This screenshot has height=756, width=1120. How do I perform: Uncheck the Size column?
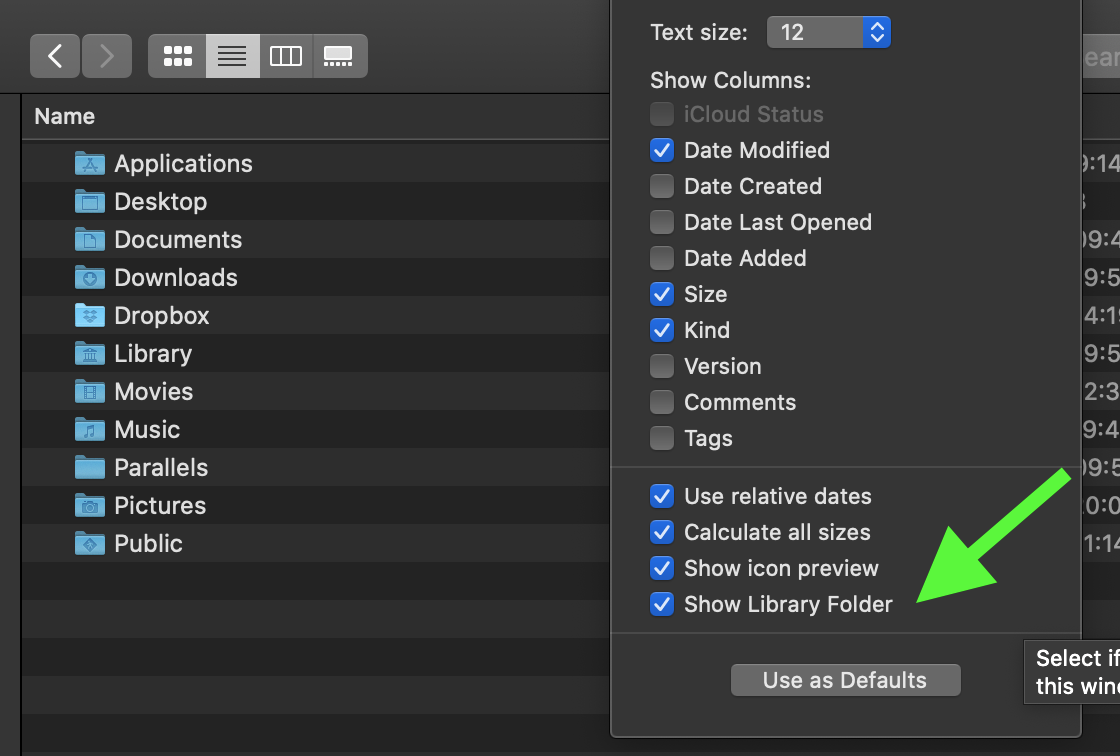[x=662, y=294]
